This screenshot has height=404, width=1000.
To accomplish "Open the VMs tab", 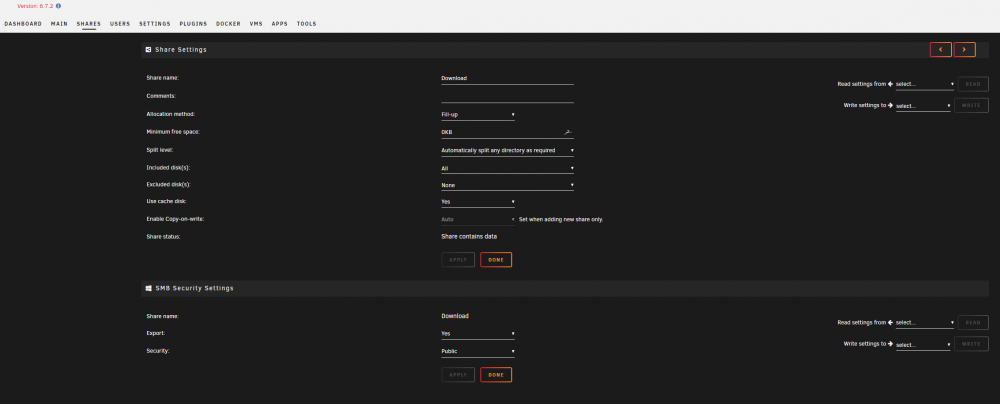I will pos(256,24).
